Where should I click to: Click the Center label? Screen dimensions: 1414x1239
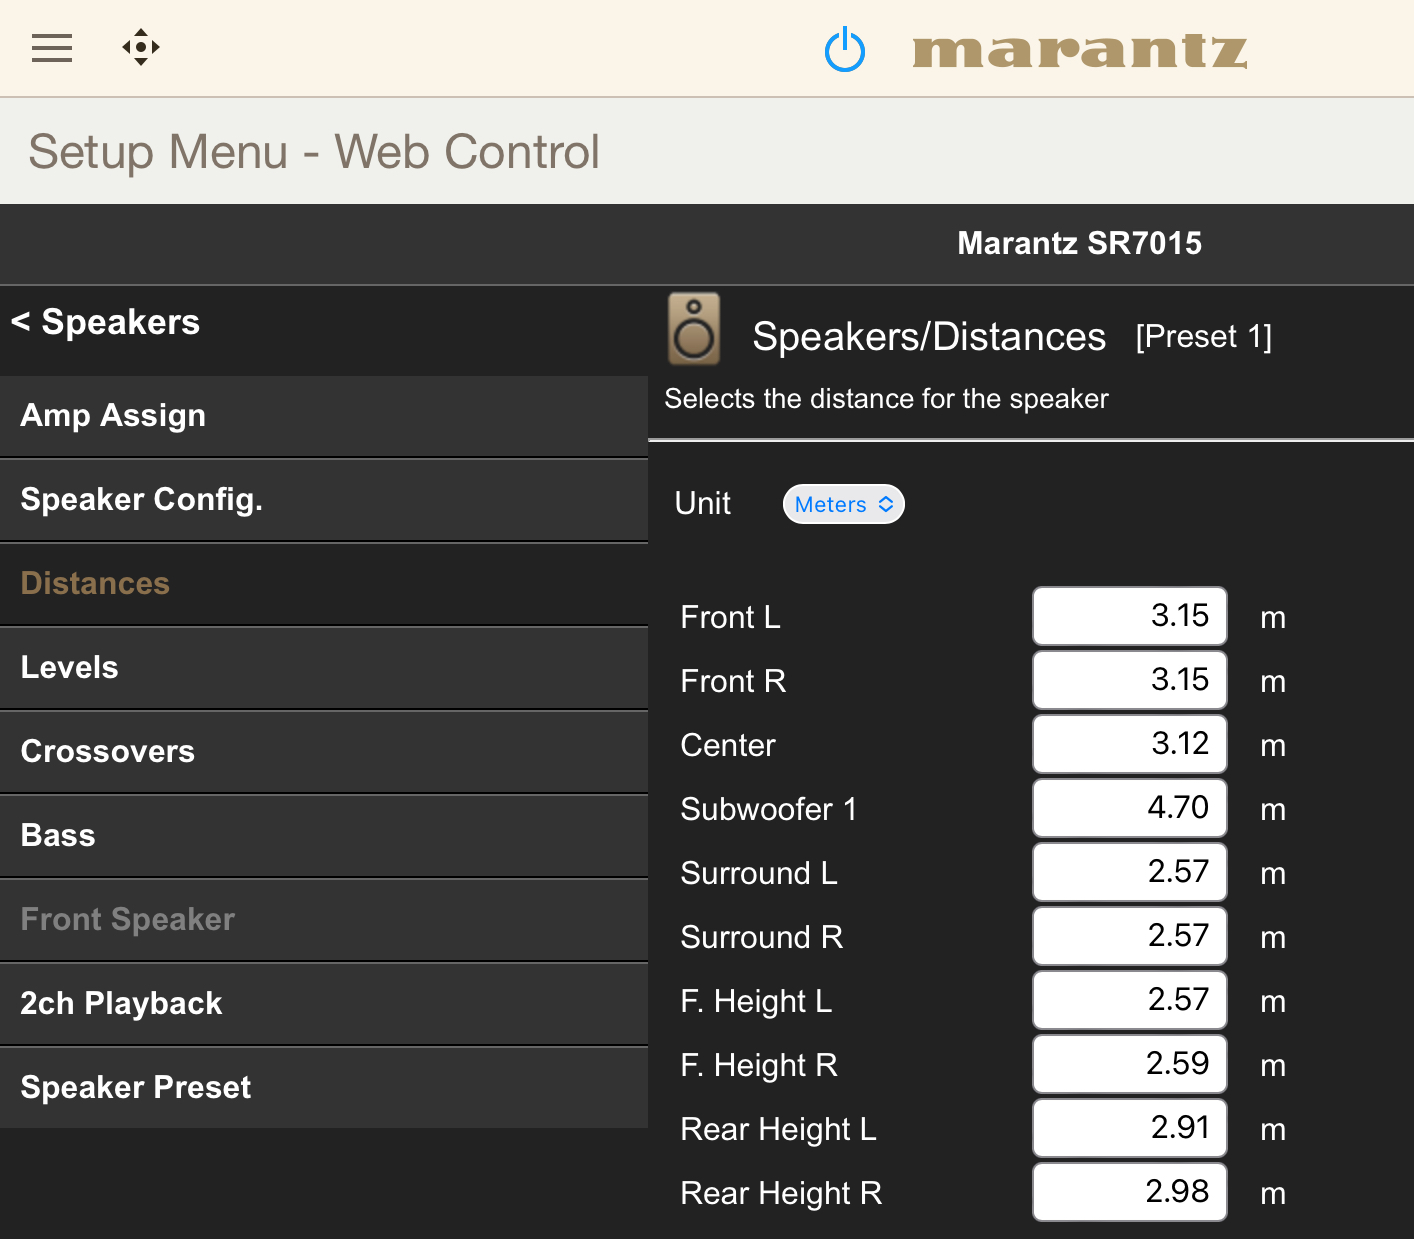coord(728,745)
